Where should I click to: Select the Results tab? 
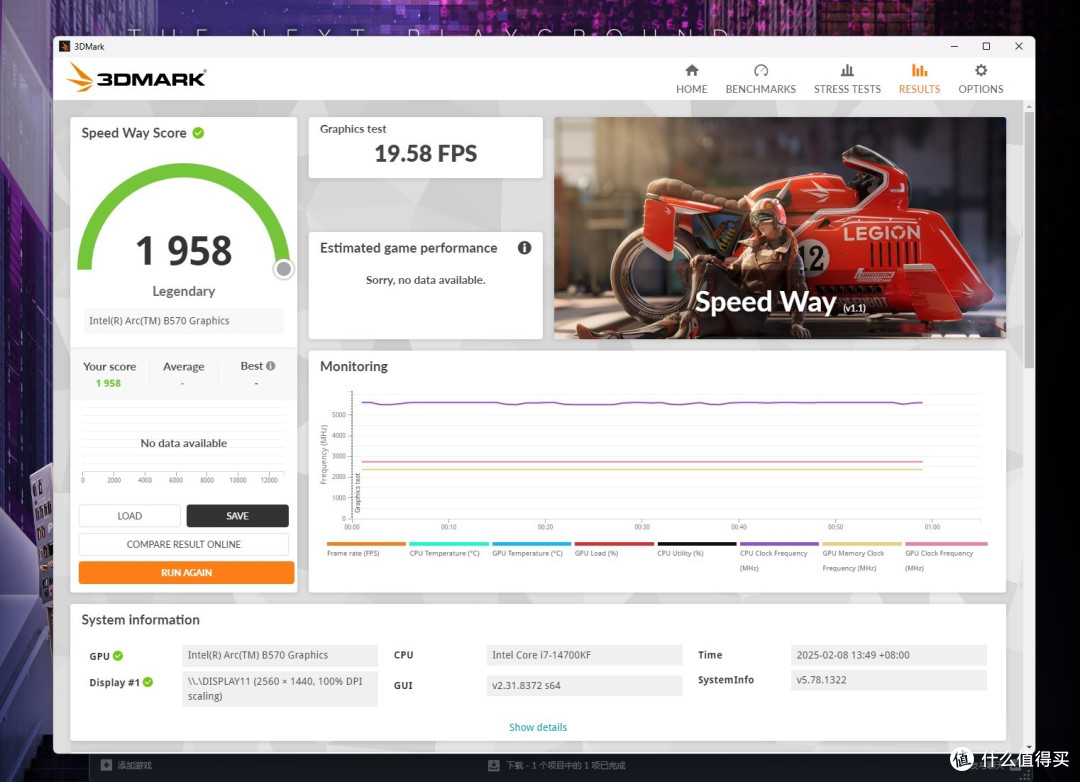tap(919, 79)
